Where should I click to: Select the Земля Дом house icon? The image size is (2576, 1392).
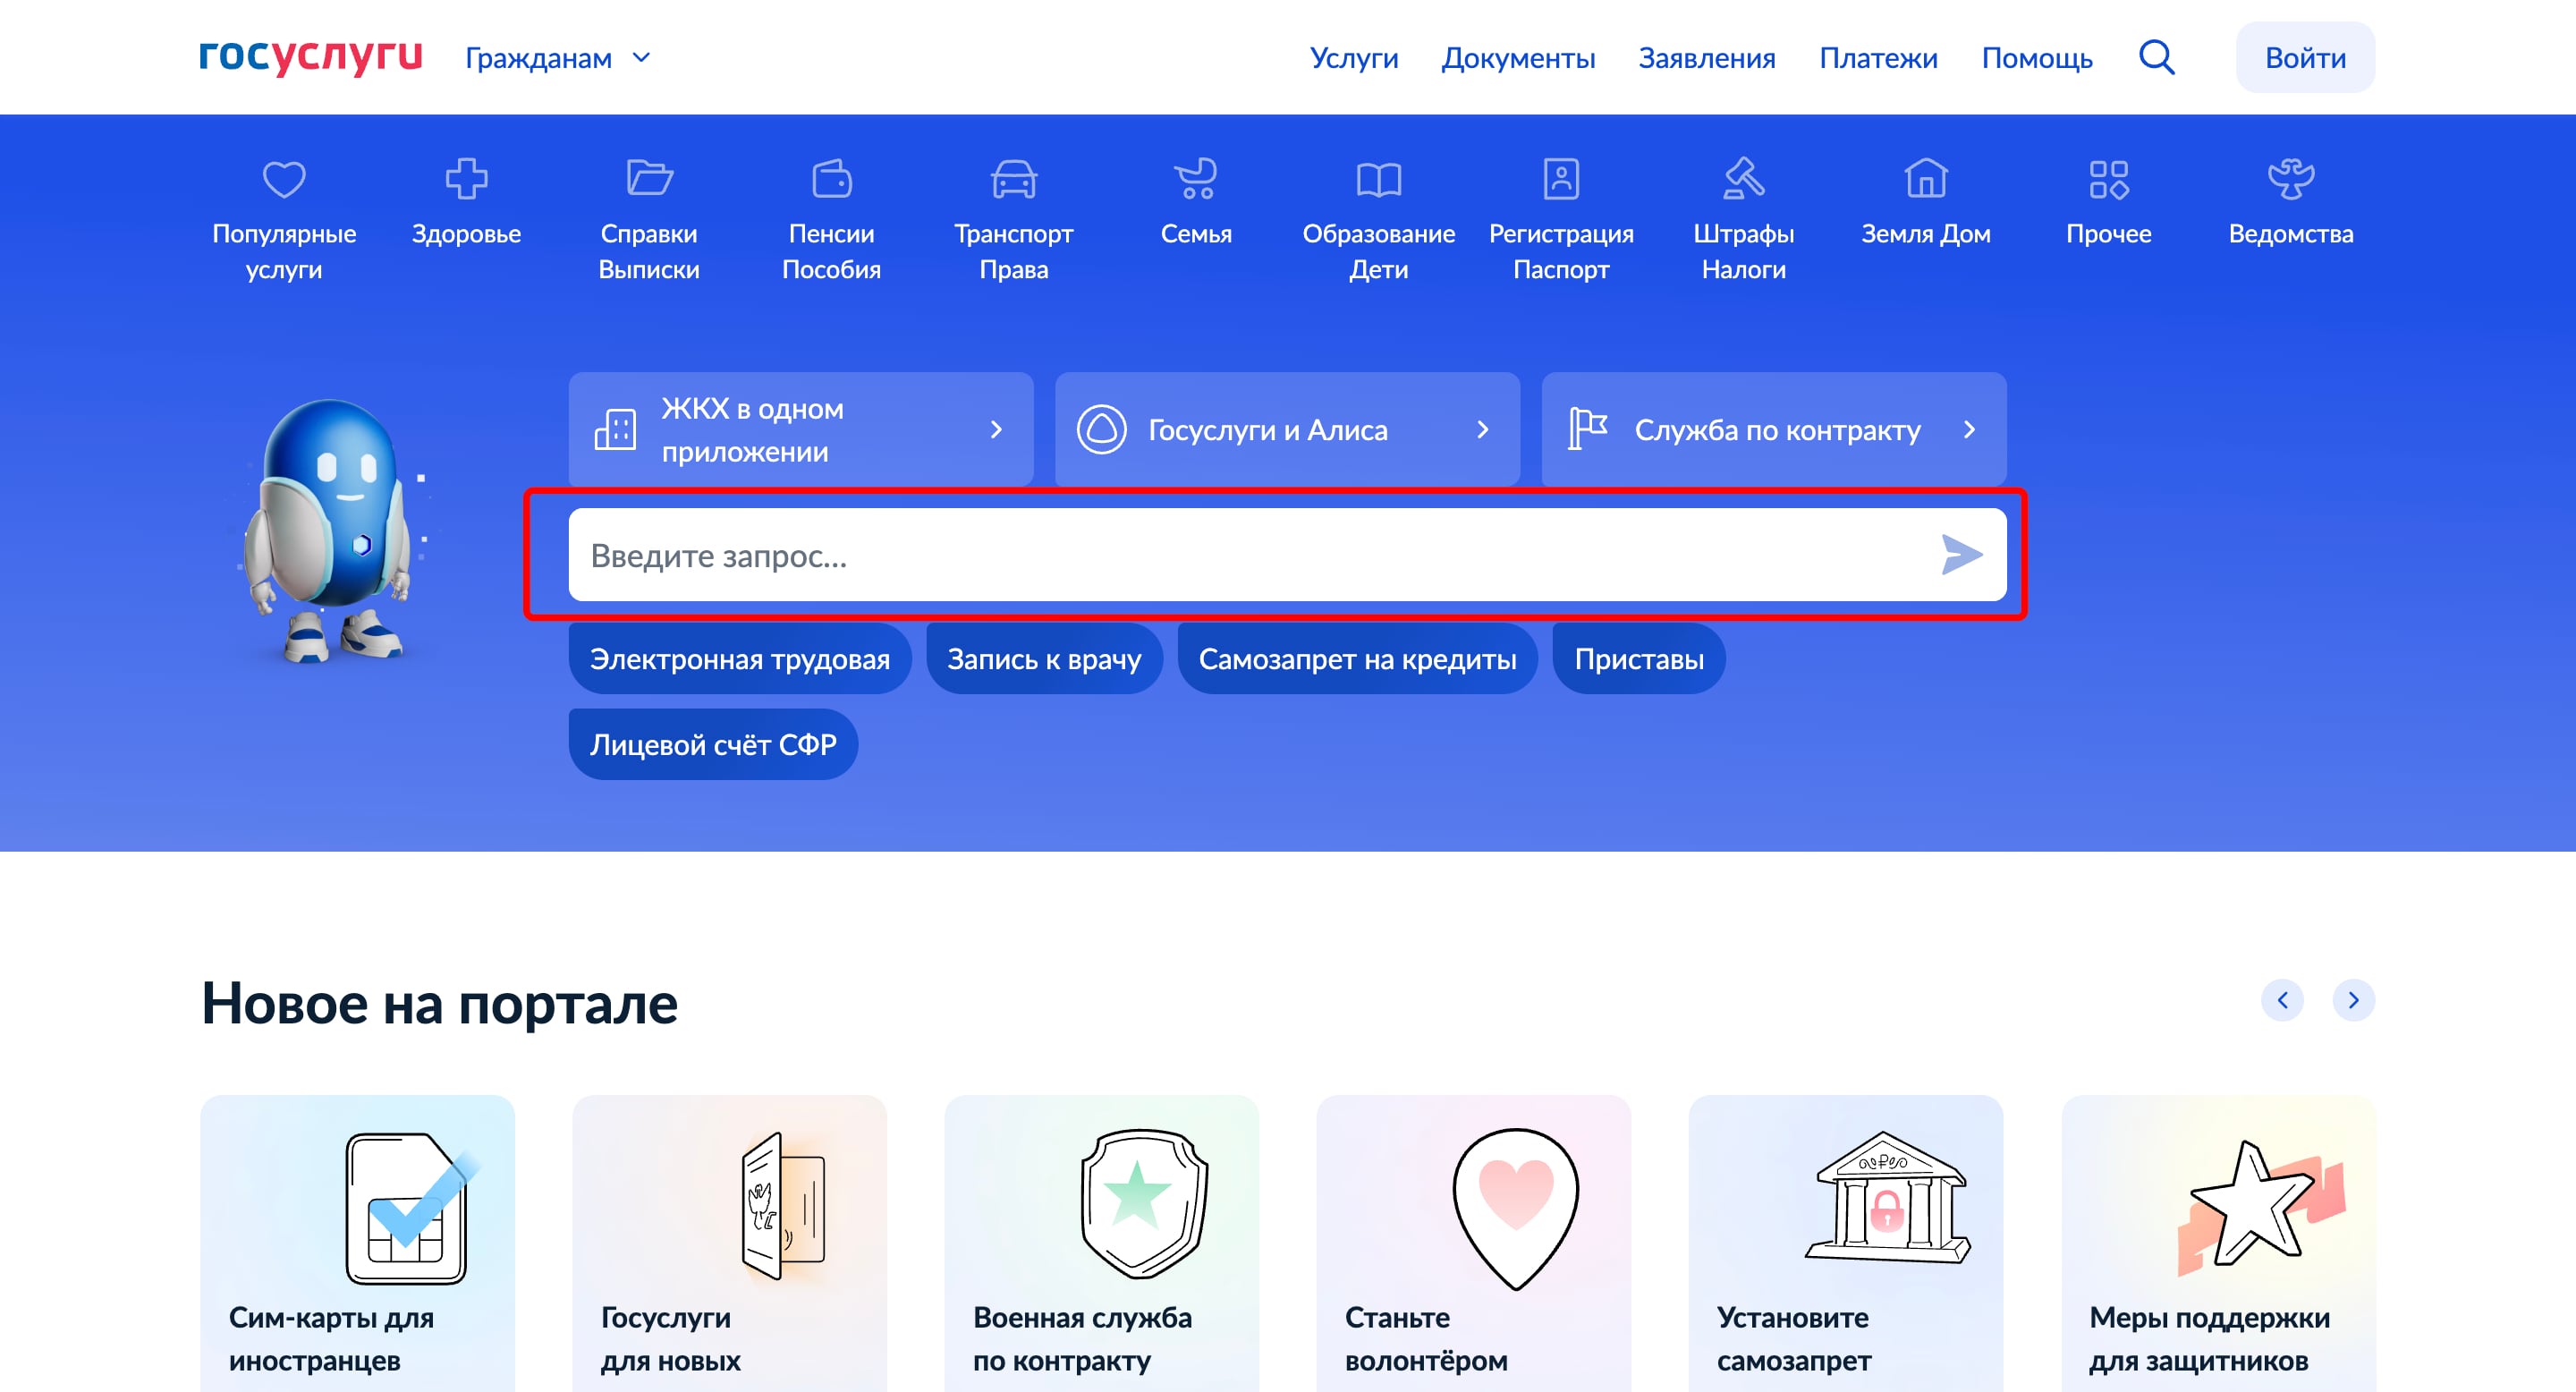(x=1926, y=179)
